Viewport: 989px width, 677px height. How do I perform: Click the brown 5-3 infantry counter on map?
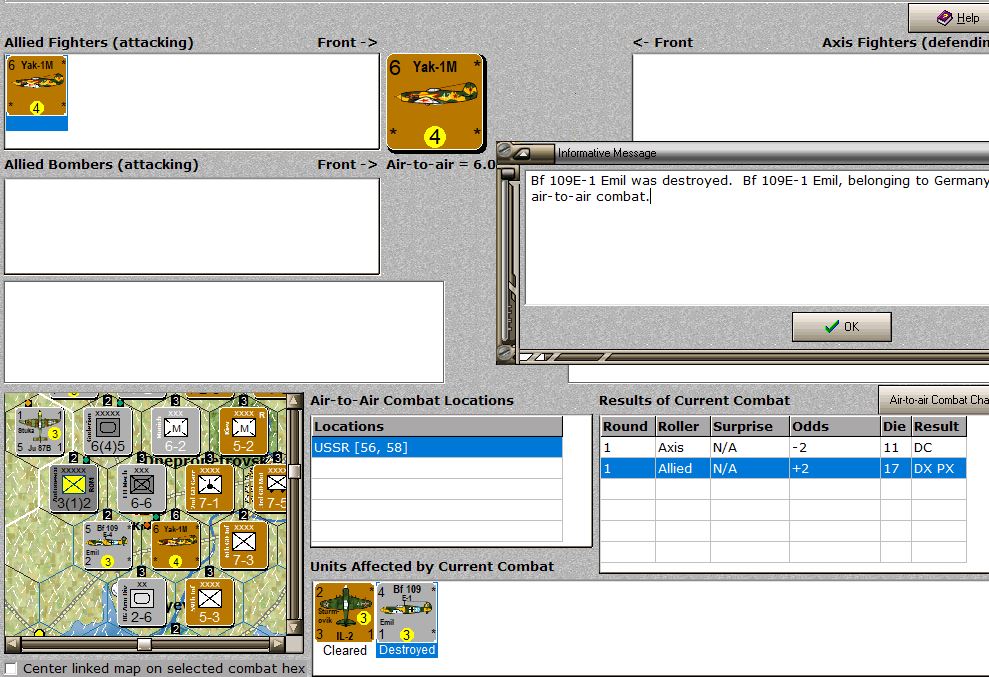click(x=210, y=603)
